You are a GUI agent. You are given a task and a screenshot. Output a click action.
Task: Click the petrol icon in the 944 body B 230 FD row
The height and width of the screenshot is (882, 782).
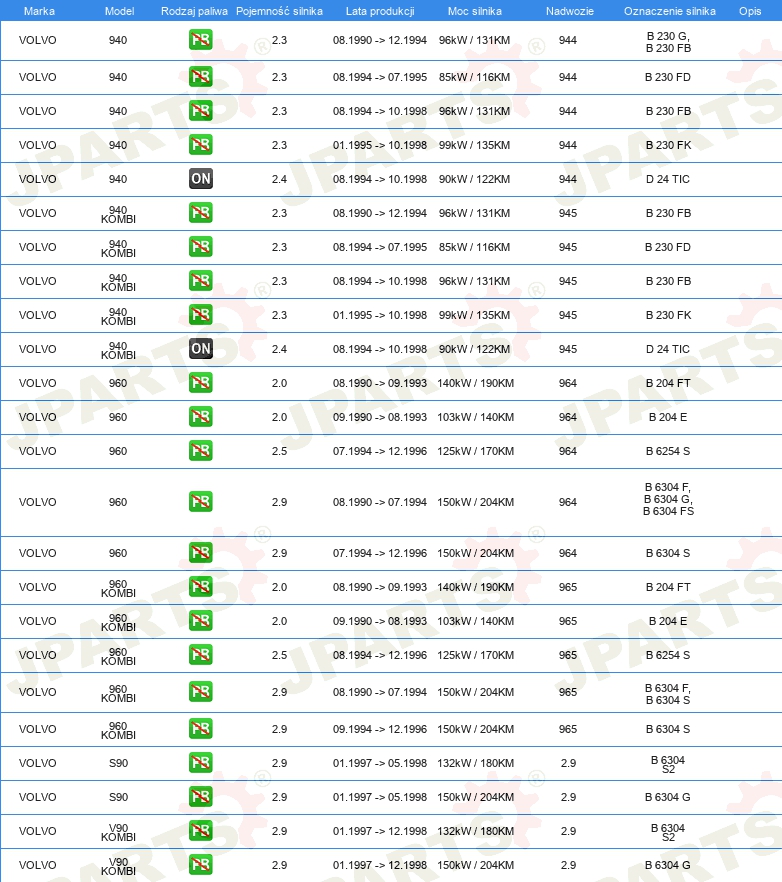201,77
